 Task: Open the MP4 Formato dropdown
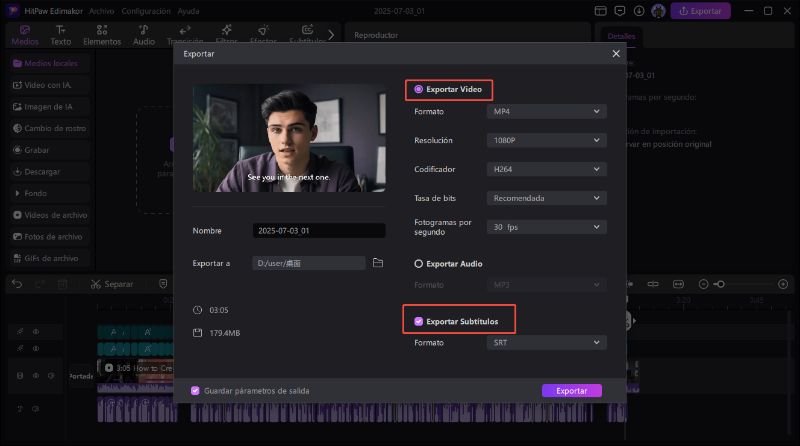point(548,112)
